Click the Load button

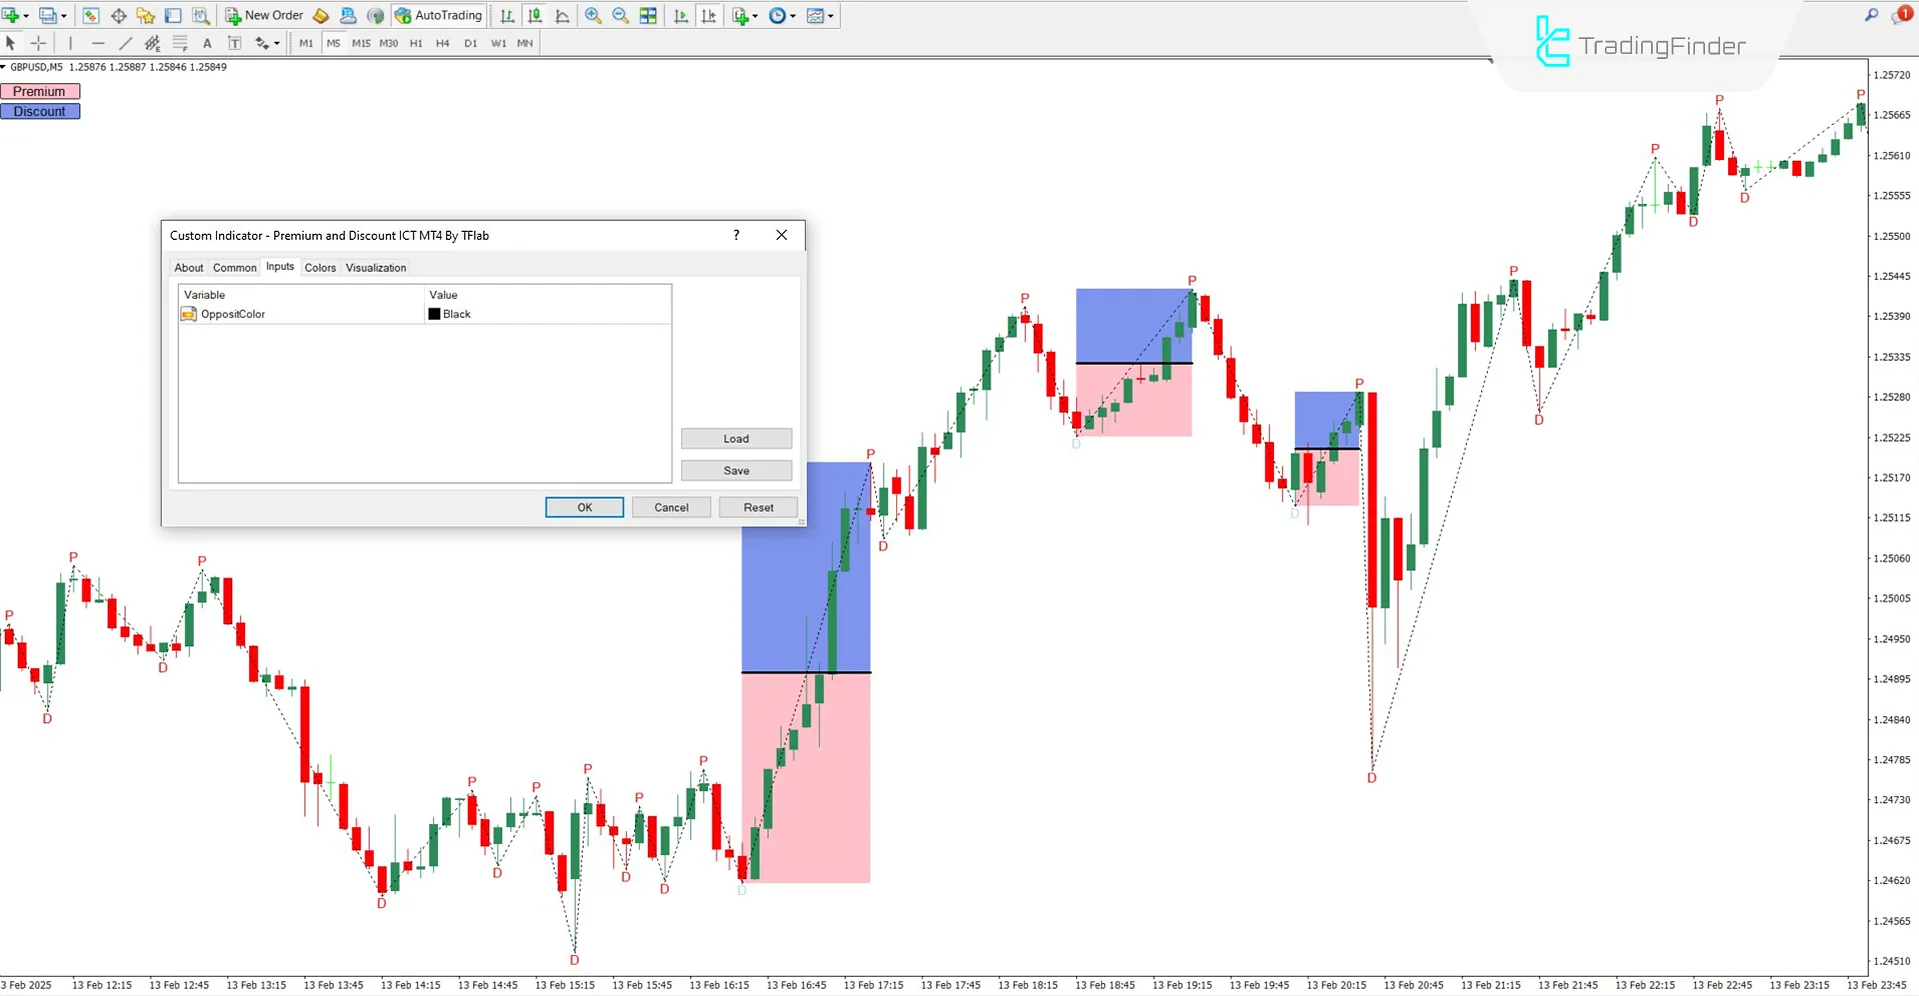[x=736, y=438]
